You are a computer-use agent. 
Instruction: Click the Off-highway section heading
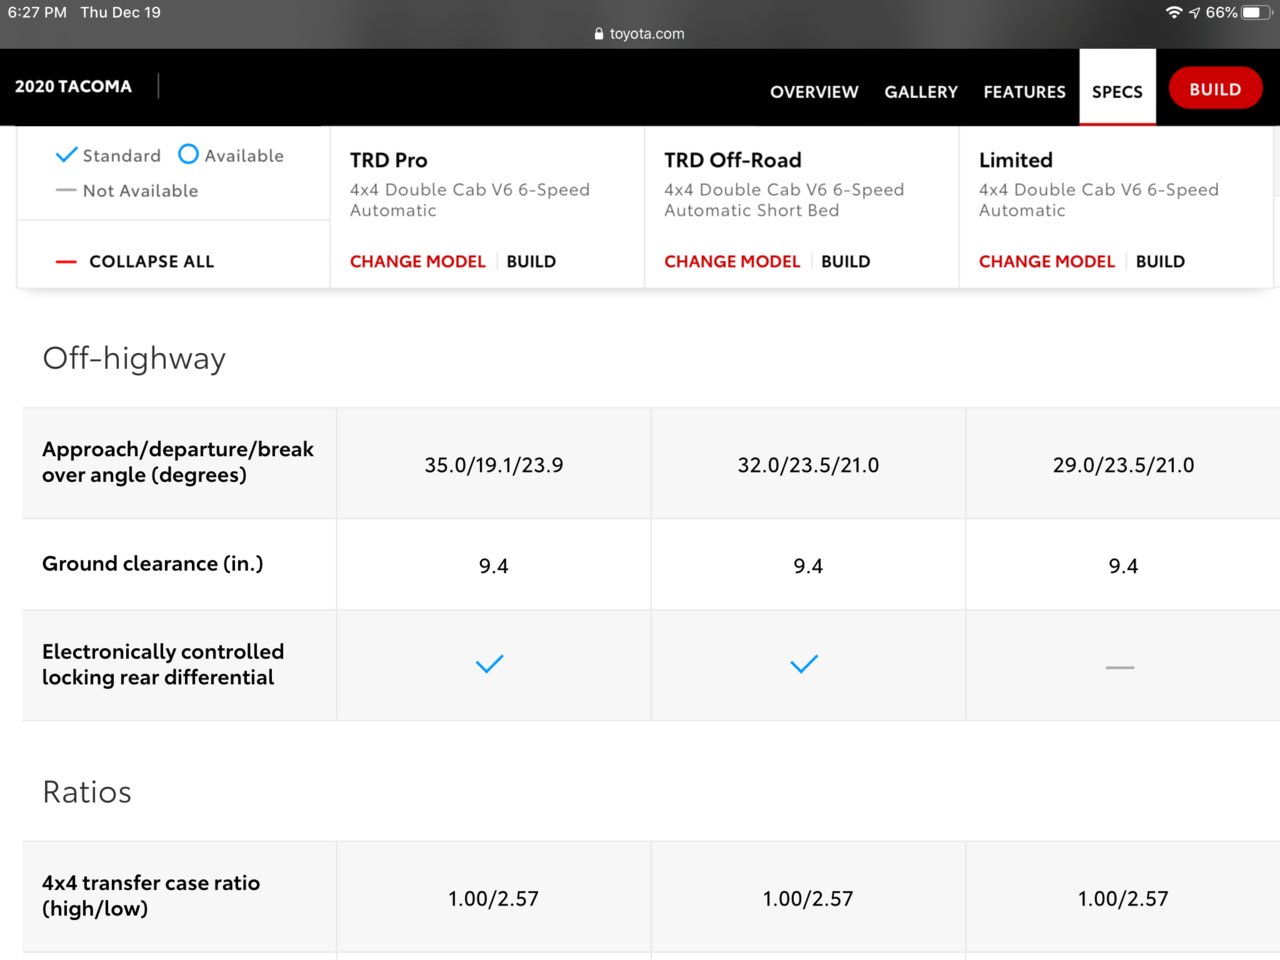(x=134, y=358)
